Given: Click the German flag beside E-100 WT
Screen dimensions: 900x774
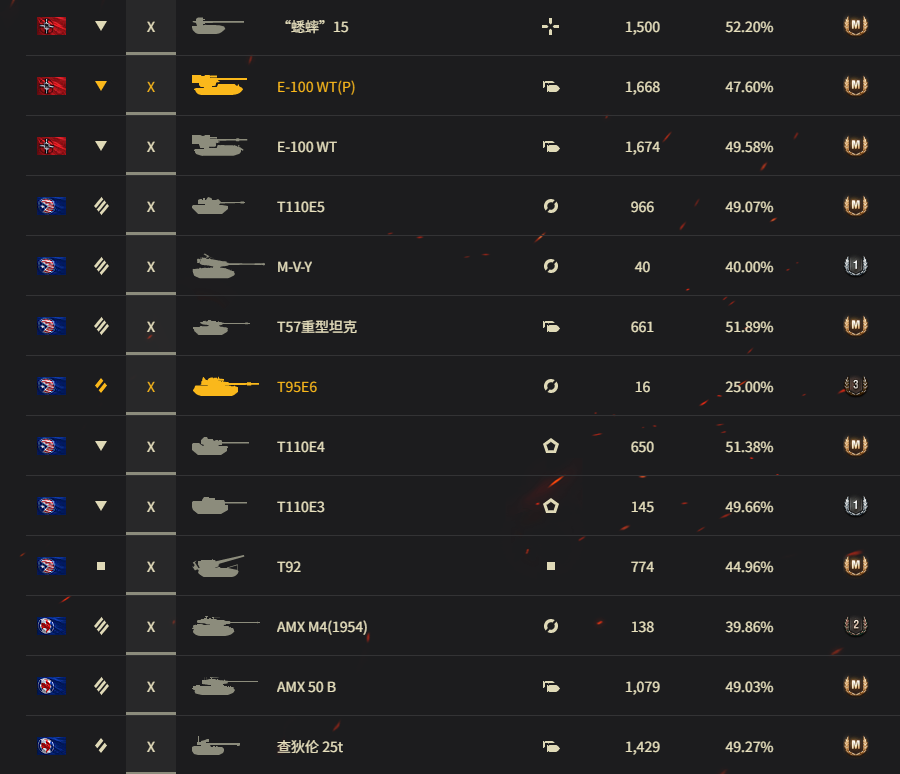Looking at the screenshot, I should [x=52, y=146].
